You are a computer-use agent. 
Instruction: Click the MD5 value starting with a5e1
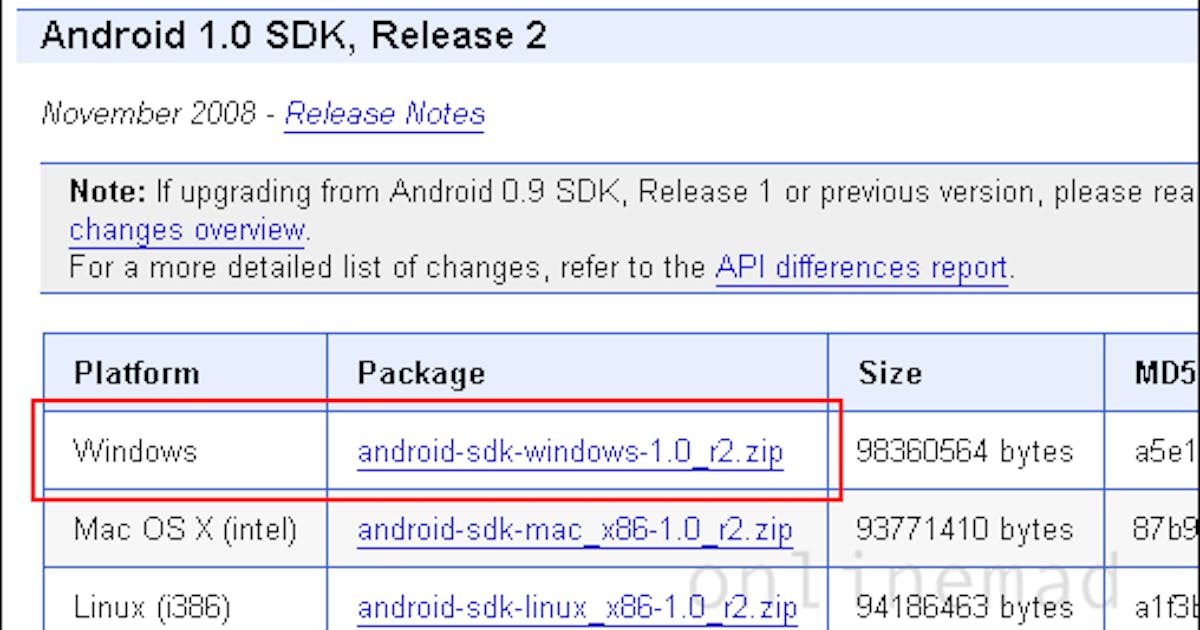[x=1165, y=451]
